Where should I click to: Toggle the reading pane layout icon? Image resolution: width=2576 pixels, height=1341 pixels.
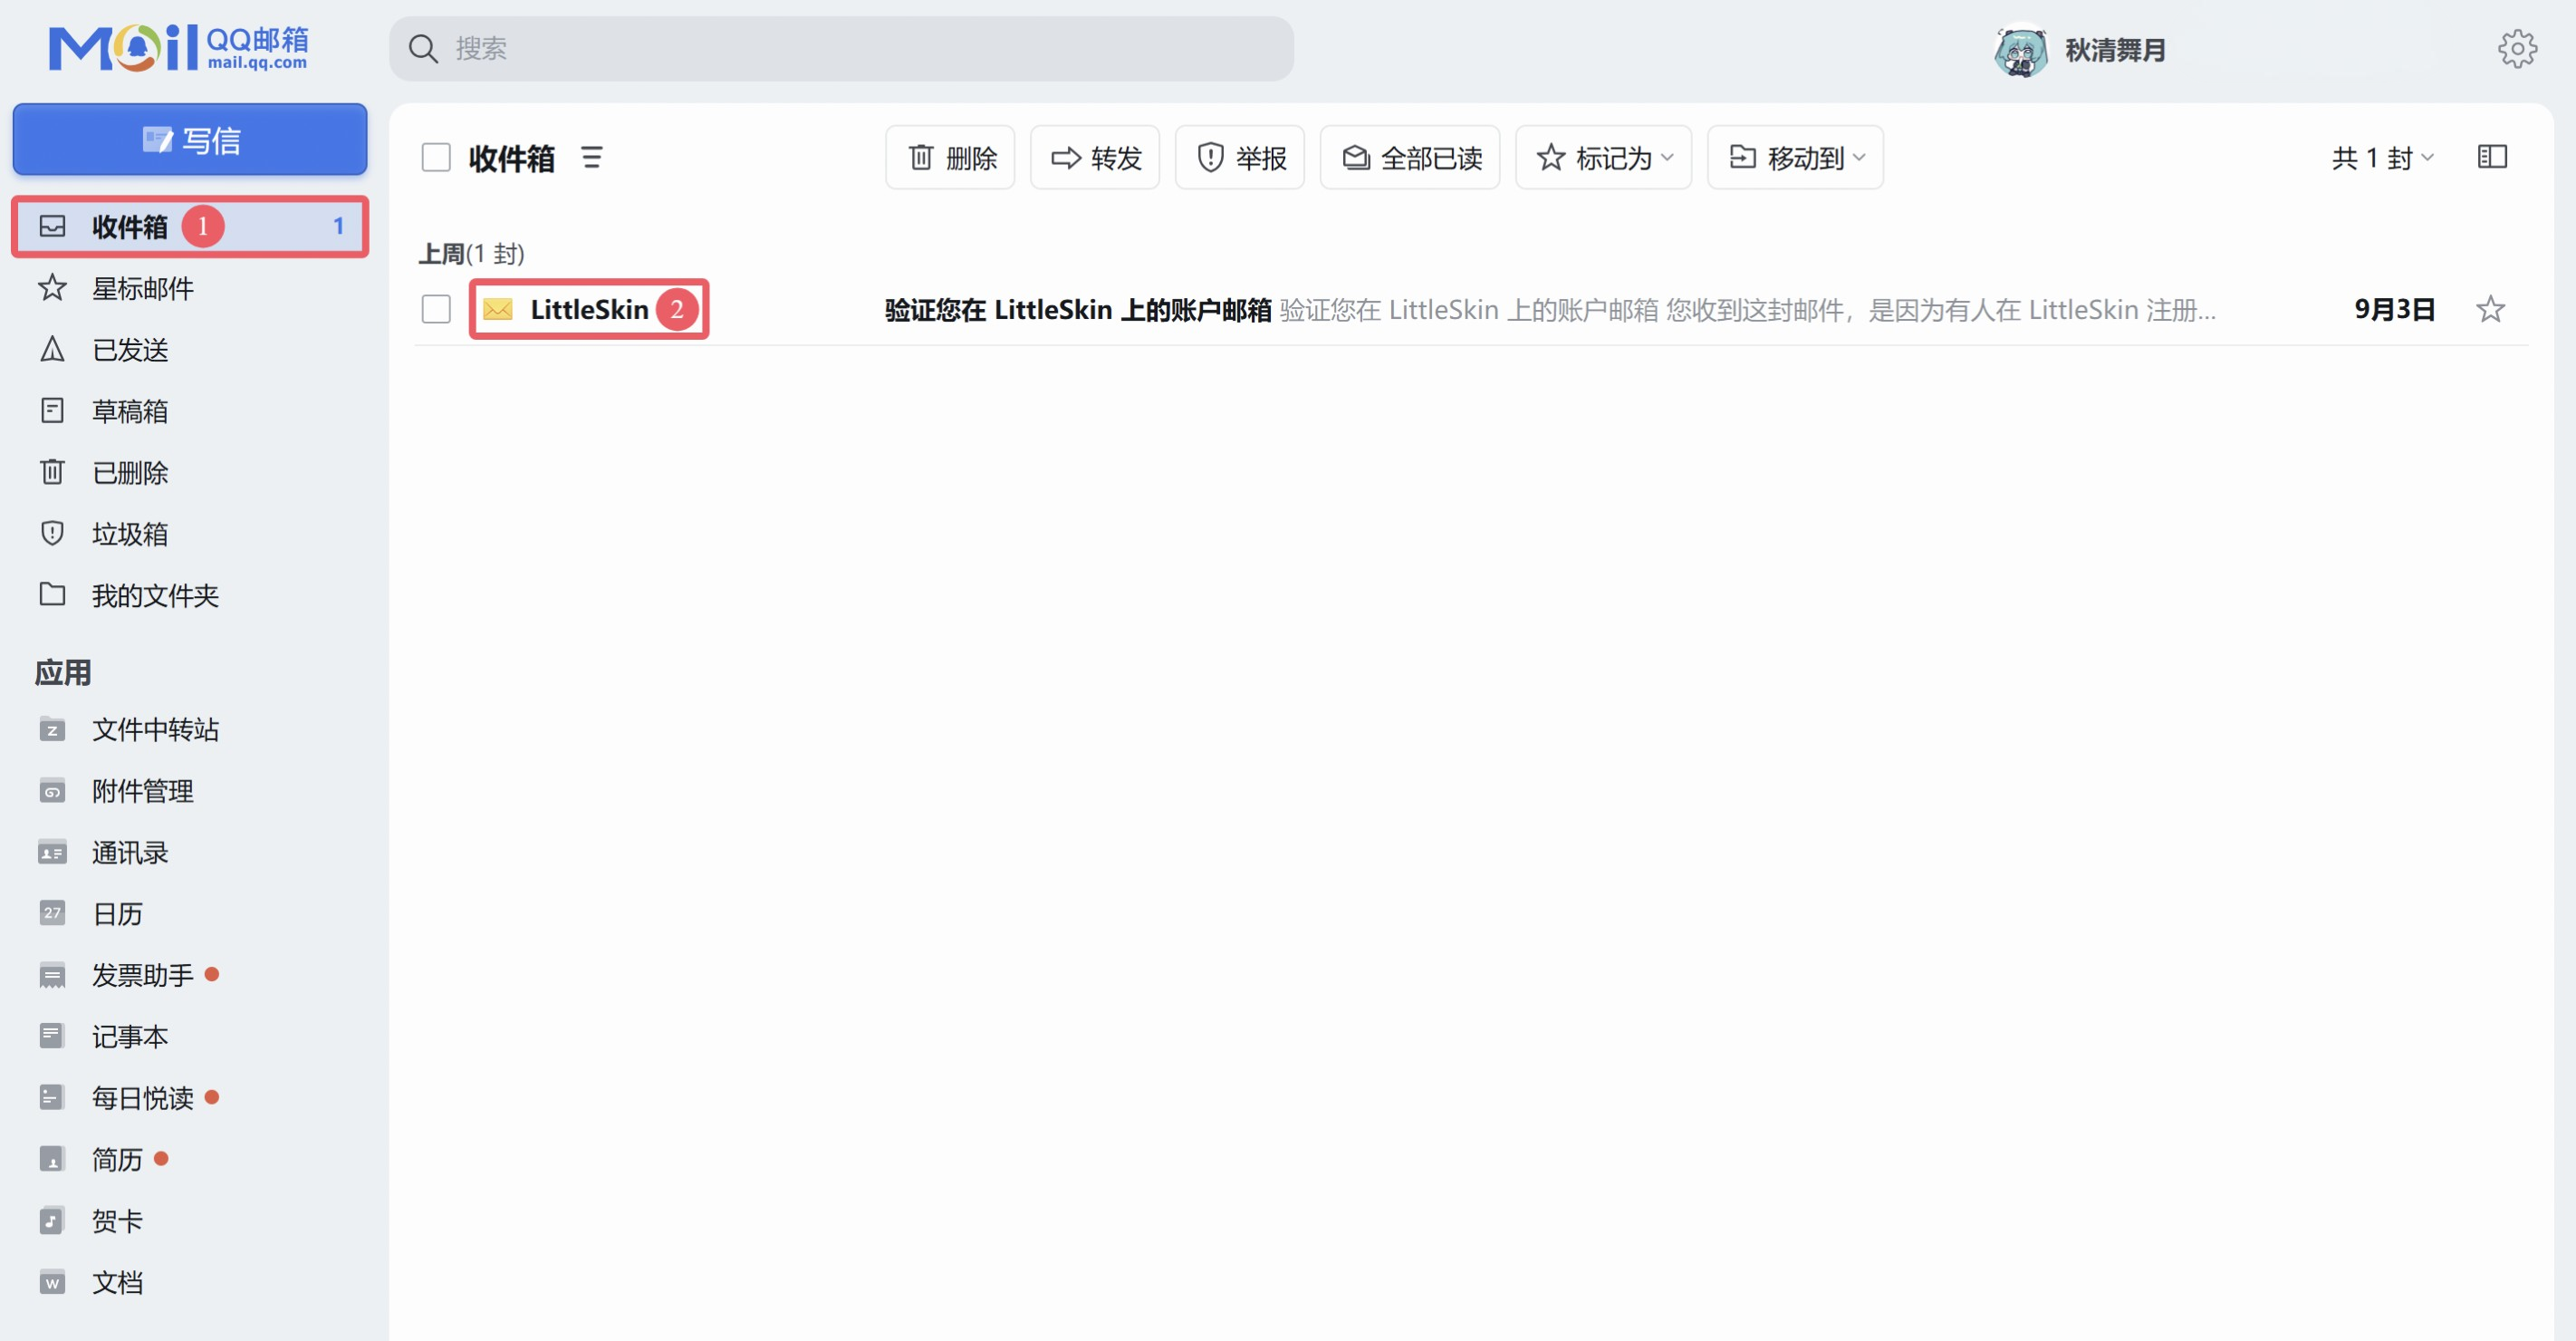(x=2493, y=156)
